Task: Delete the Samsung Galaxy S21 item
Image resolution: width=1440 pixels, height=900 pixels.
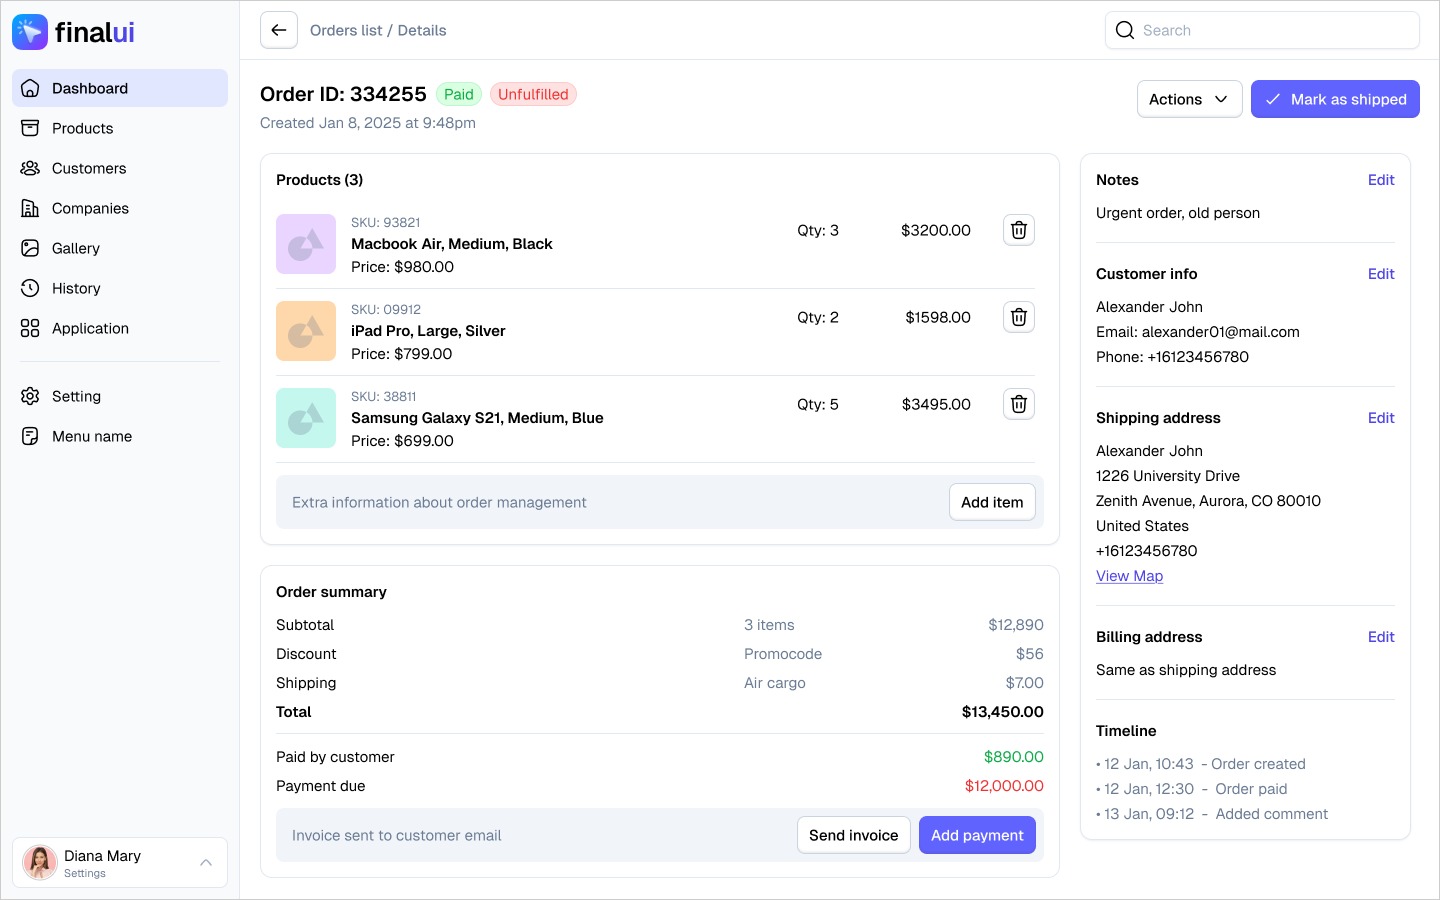Action: tap(1018, 404)
